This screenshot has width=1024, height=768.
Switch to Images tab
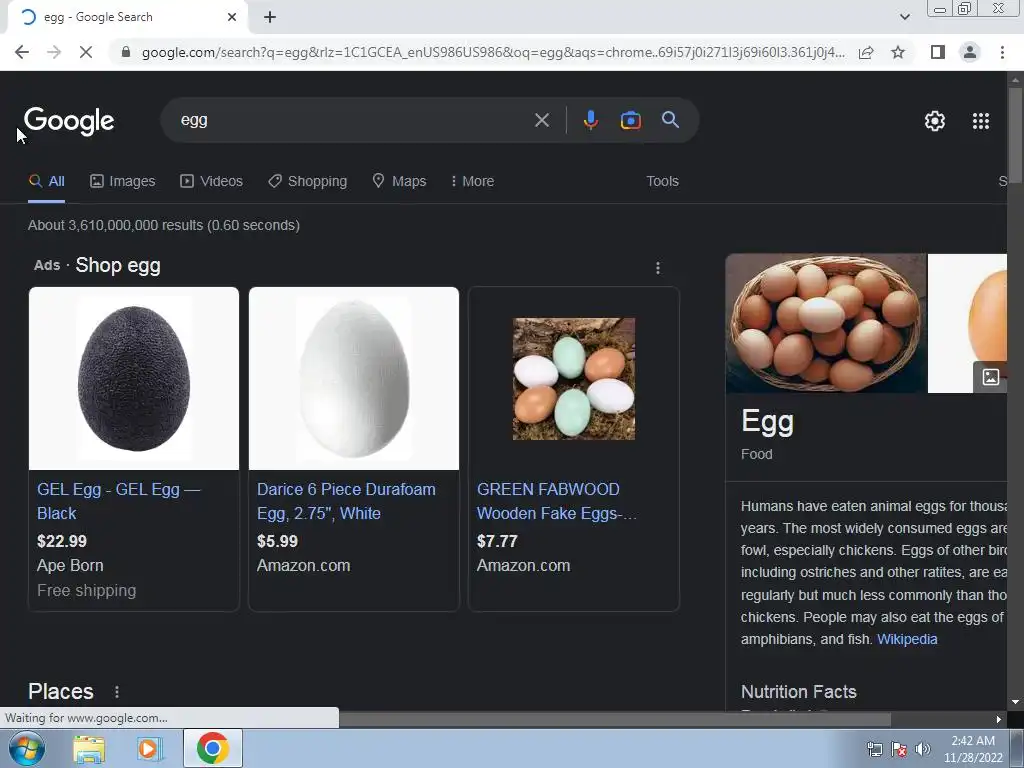(123, 182)
